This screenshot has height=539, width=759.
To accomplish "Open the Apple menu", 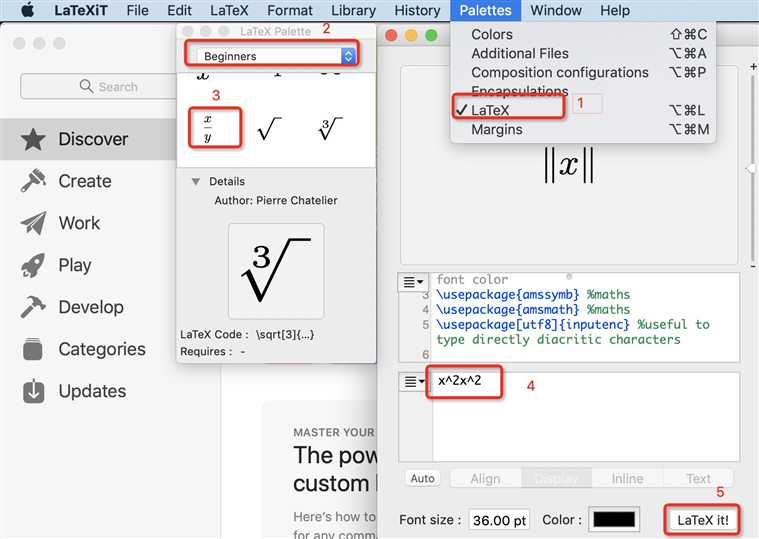I will [28, 10].
